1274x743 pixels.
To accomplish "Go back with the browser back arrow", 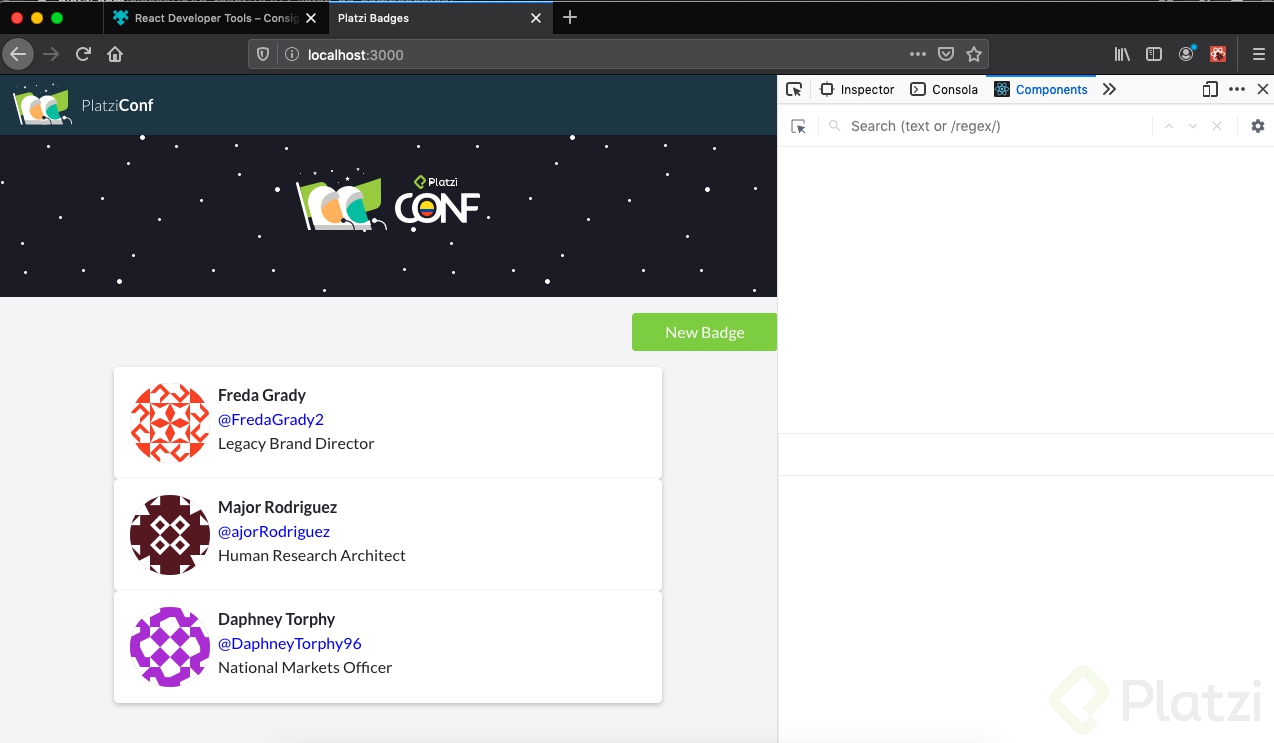I will (19, 54).
